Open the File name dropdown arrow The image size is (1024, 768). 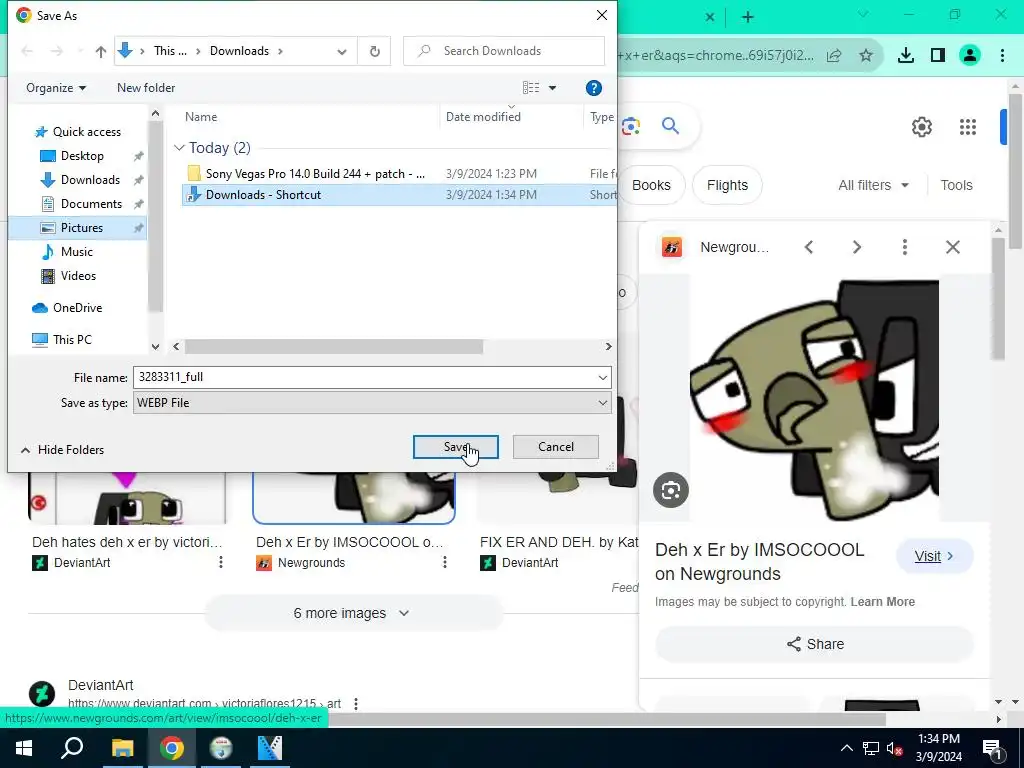[x=602, y=377]
